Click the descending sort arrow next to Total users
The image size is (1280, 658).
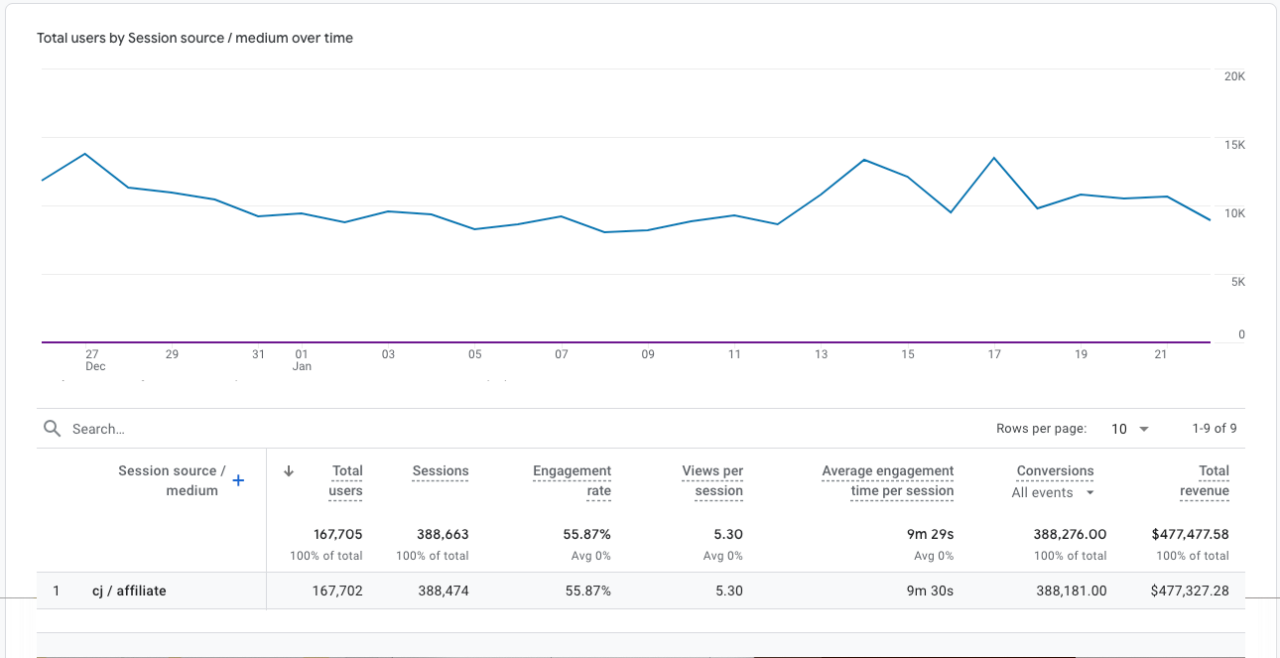pyautogui.click(x=290, y=471)
